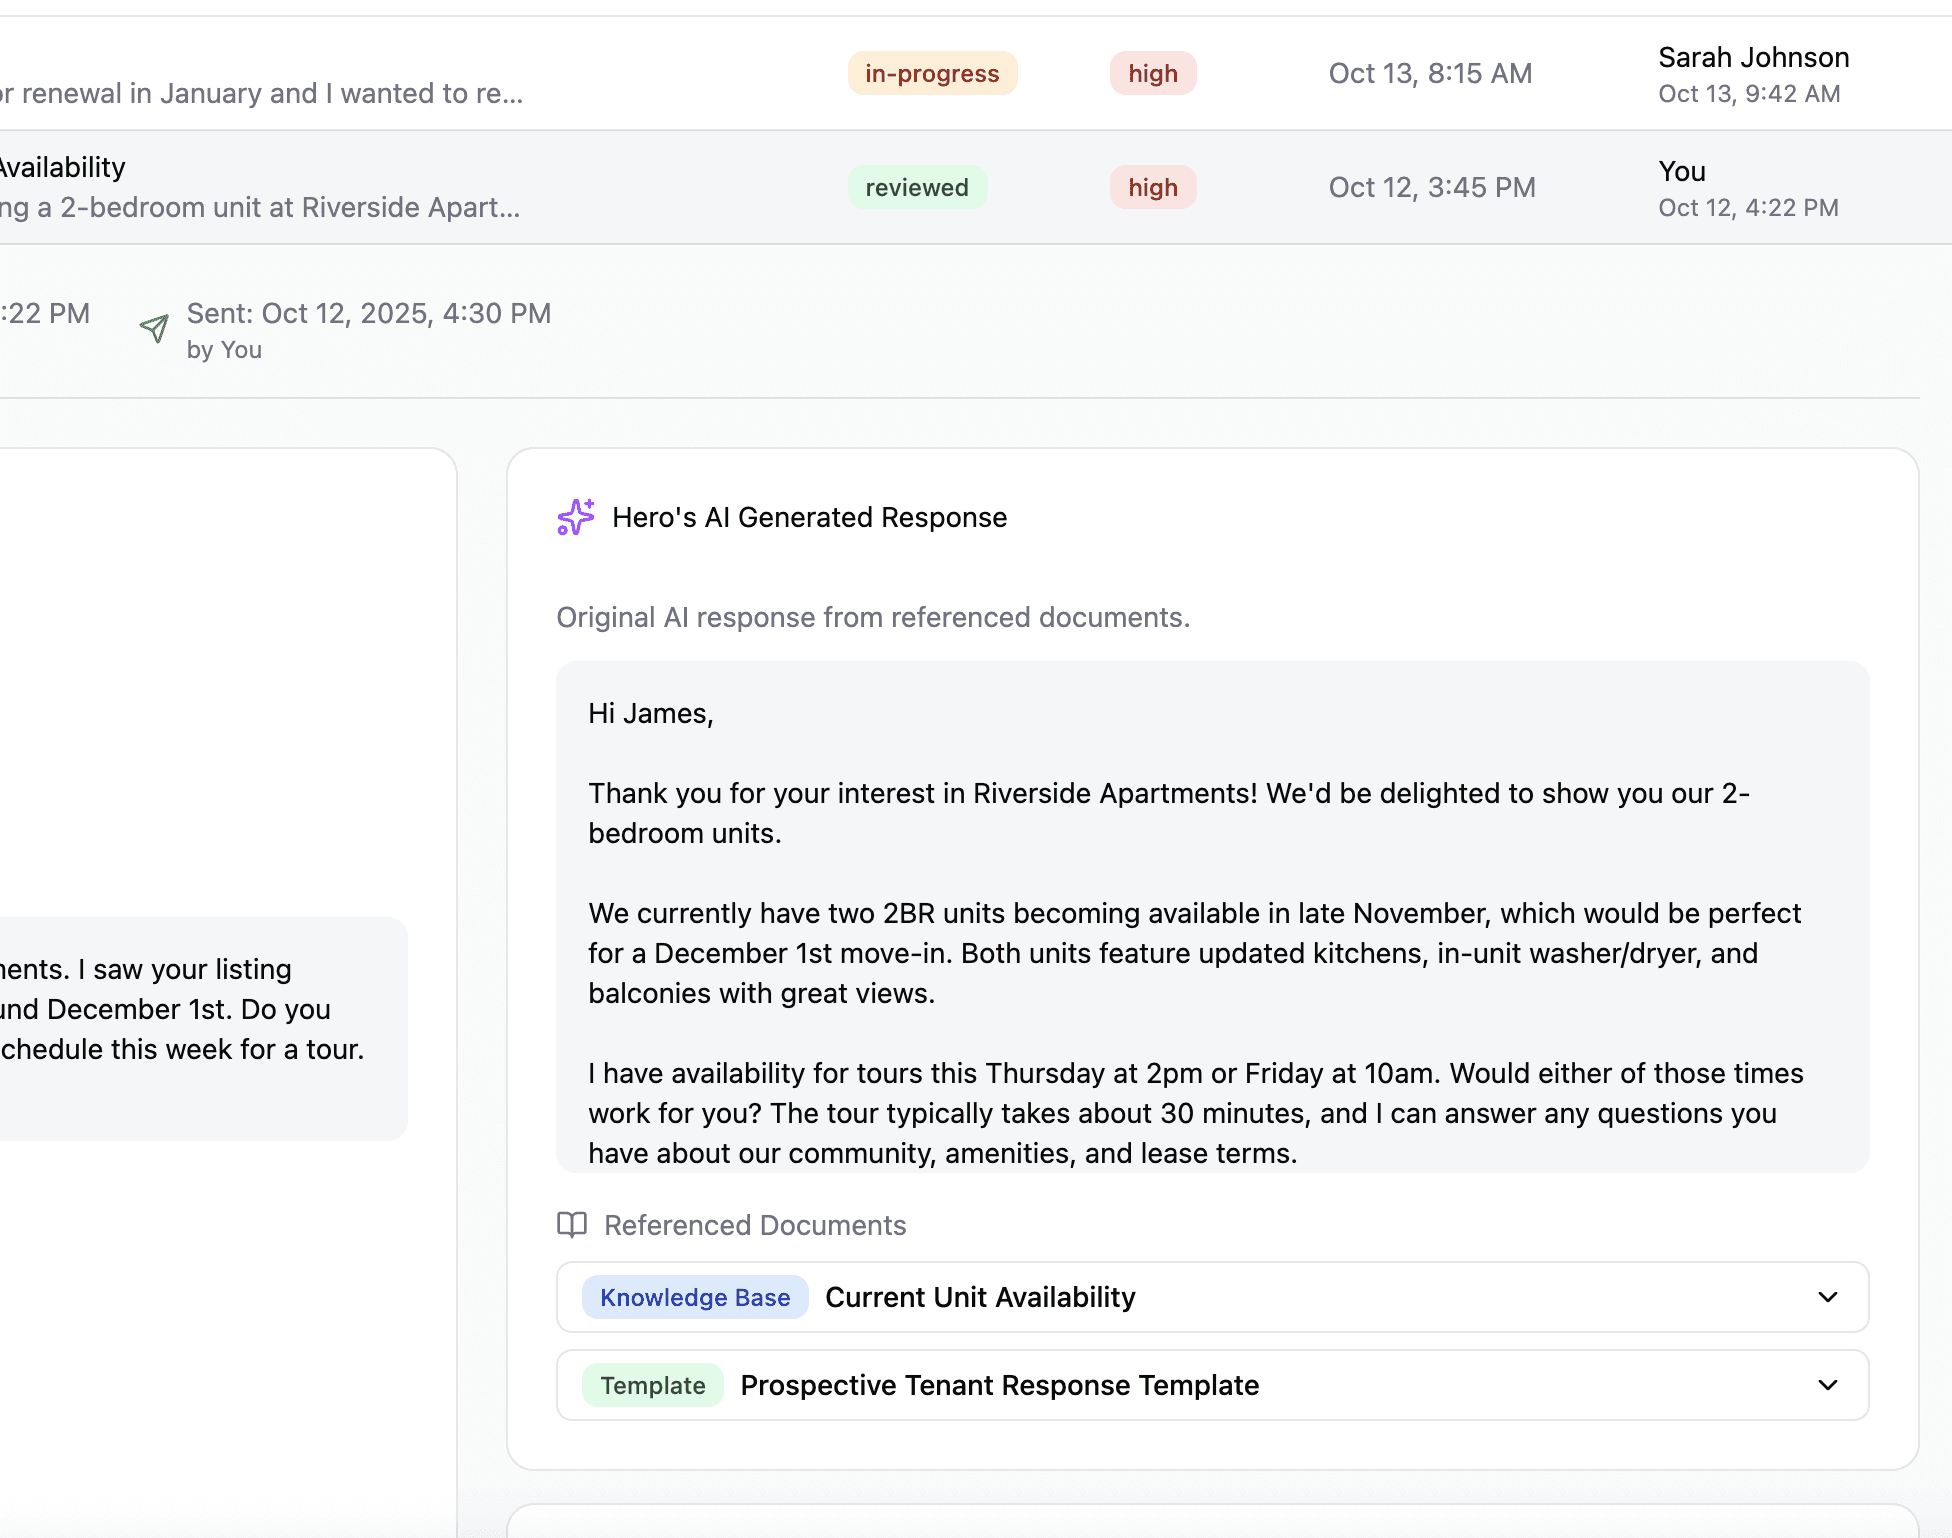
Task: Click the purple AI sparkle icon
Action: pyautogui.click(x=575, y=517)
